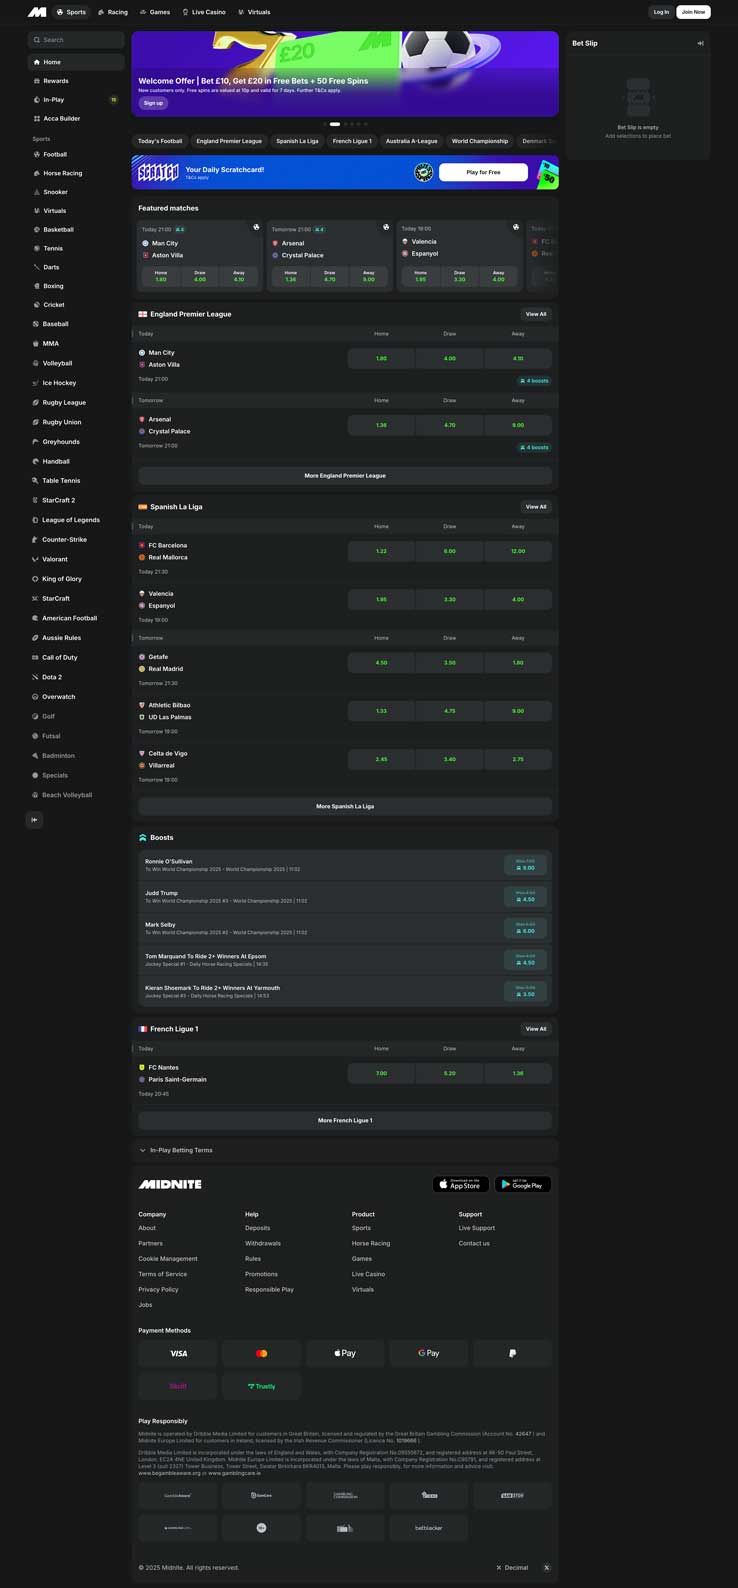Select the PayPal payment method tile
This screenshot has height=1588, width=738.
click(x=512, y=1353)
